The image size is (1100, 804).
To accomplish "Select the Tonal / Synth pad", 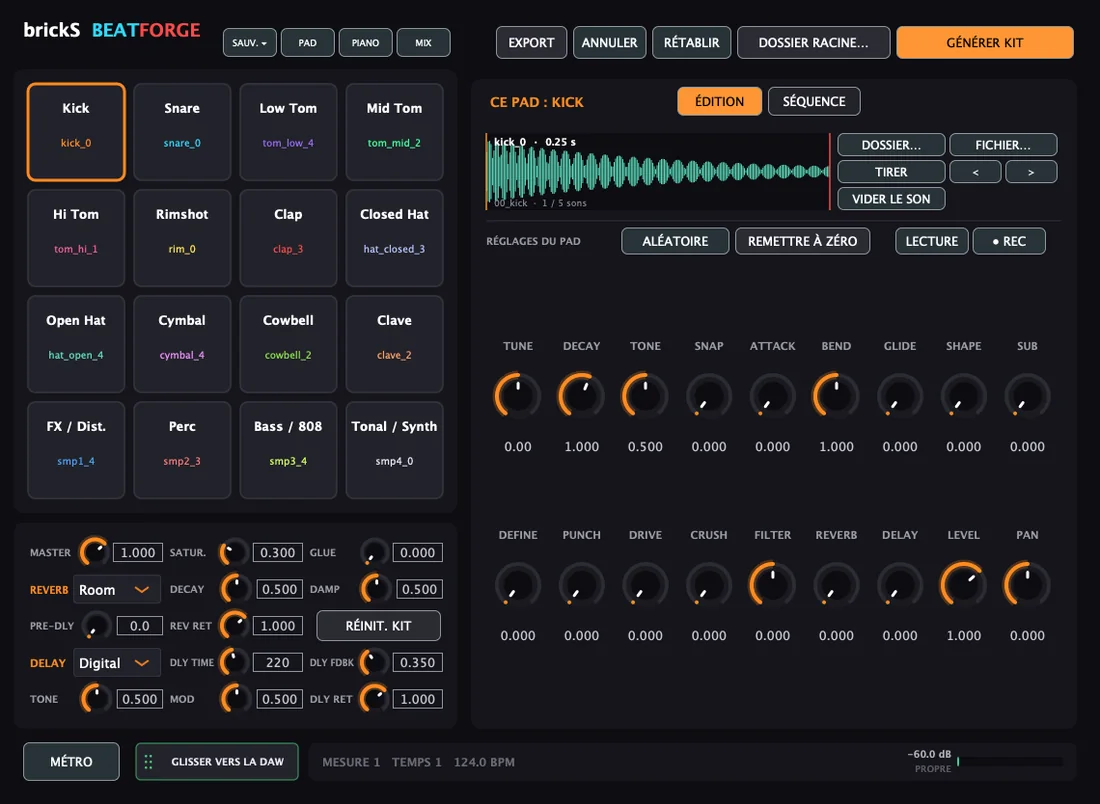I will point(394,450).
